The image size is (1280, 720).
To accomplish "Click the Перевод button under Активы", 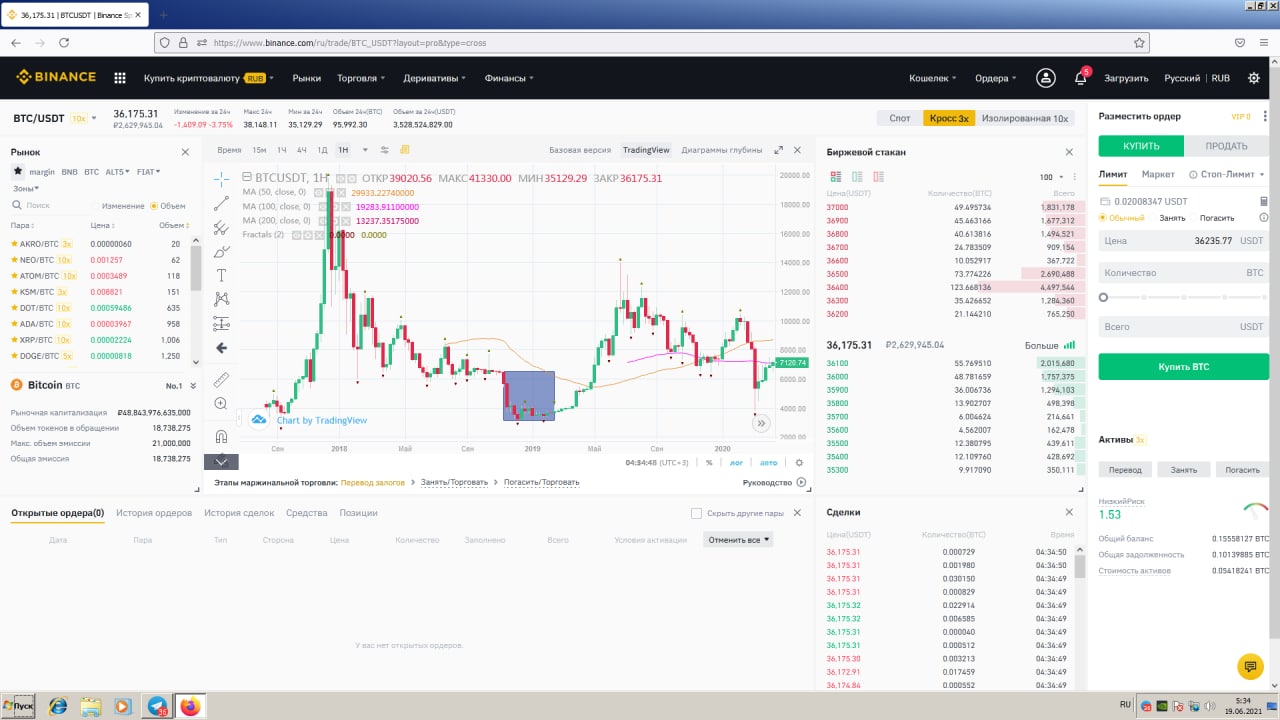I will click(1125, 469).
